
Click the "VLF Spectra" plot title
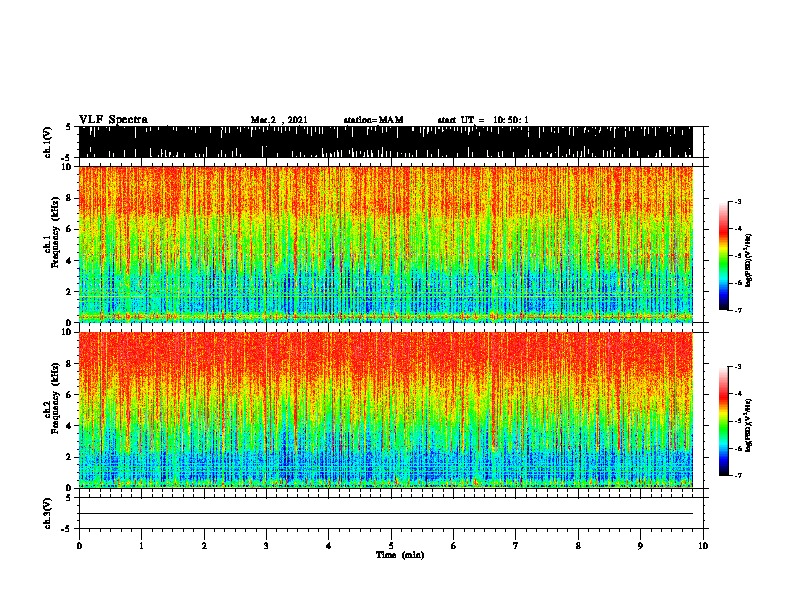coord(113,120)
